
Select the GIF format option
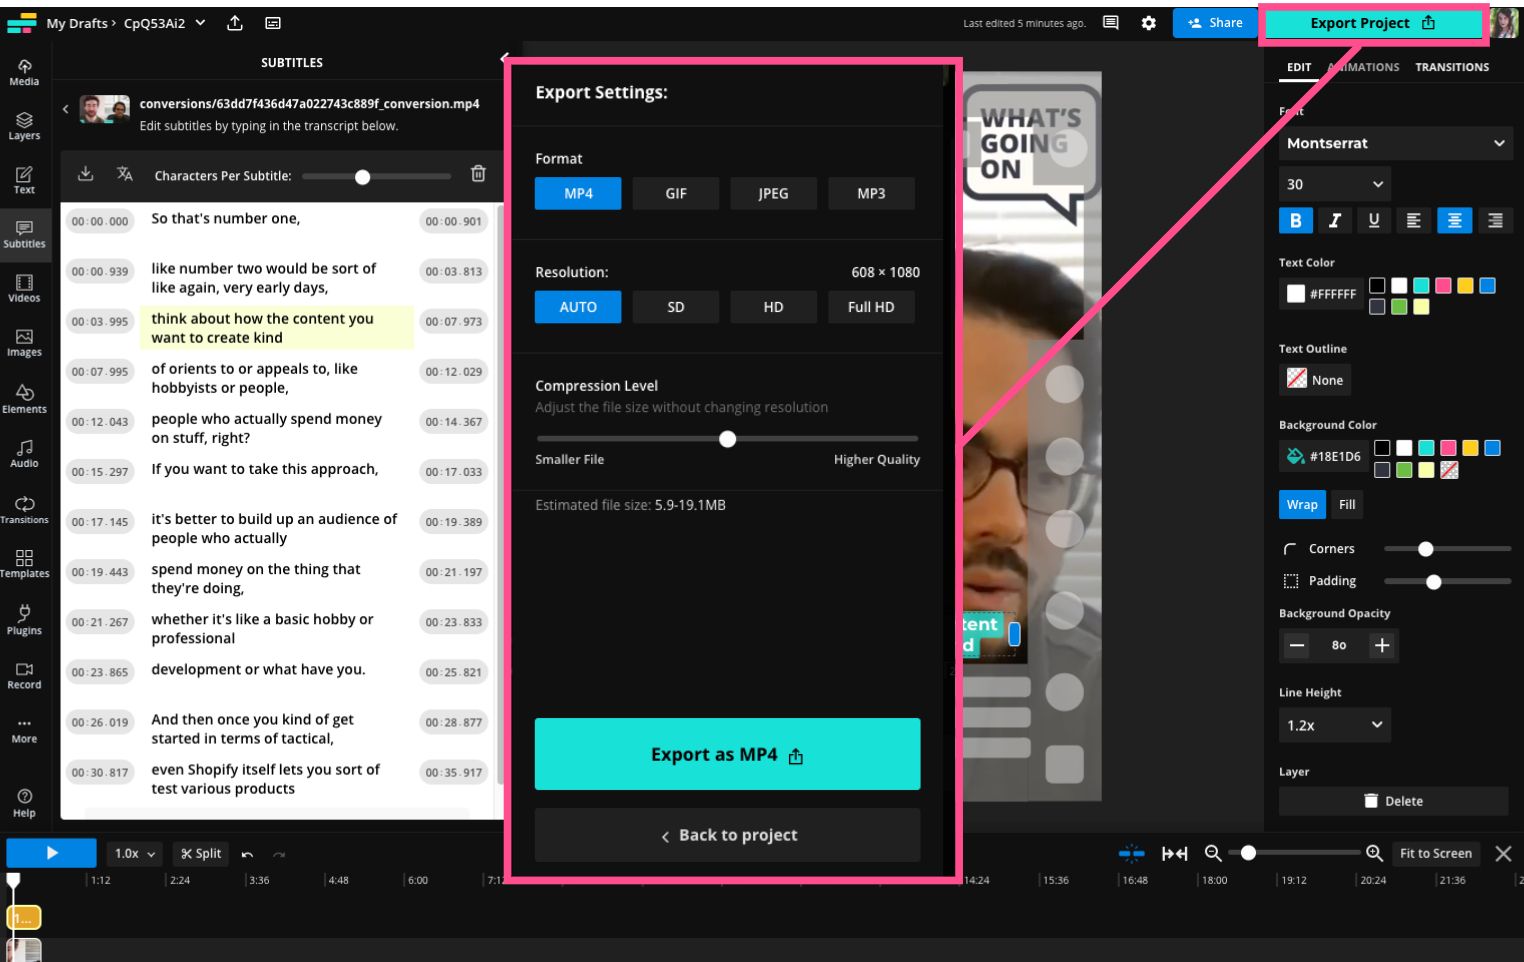pos(676,193)
